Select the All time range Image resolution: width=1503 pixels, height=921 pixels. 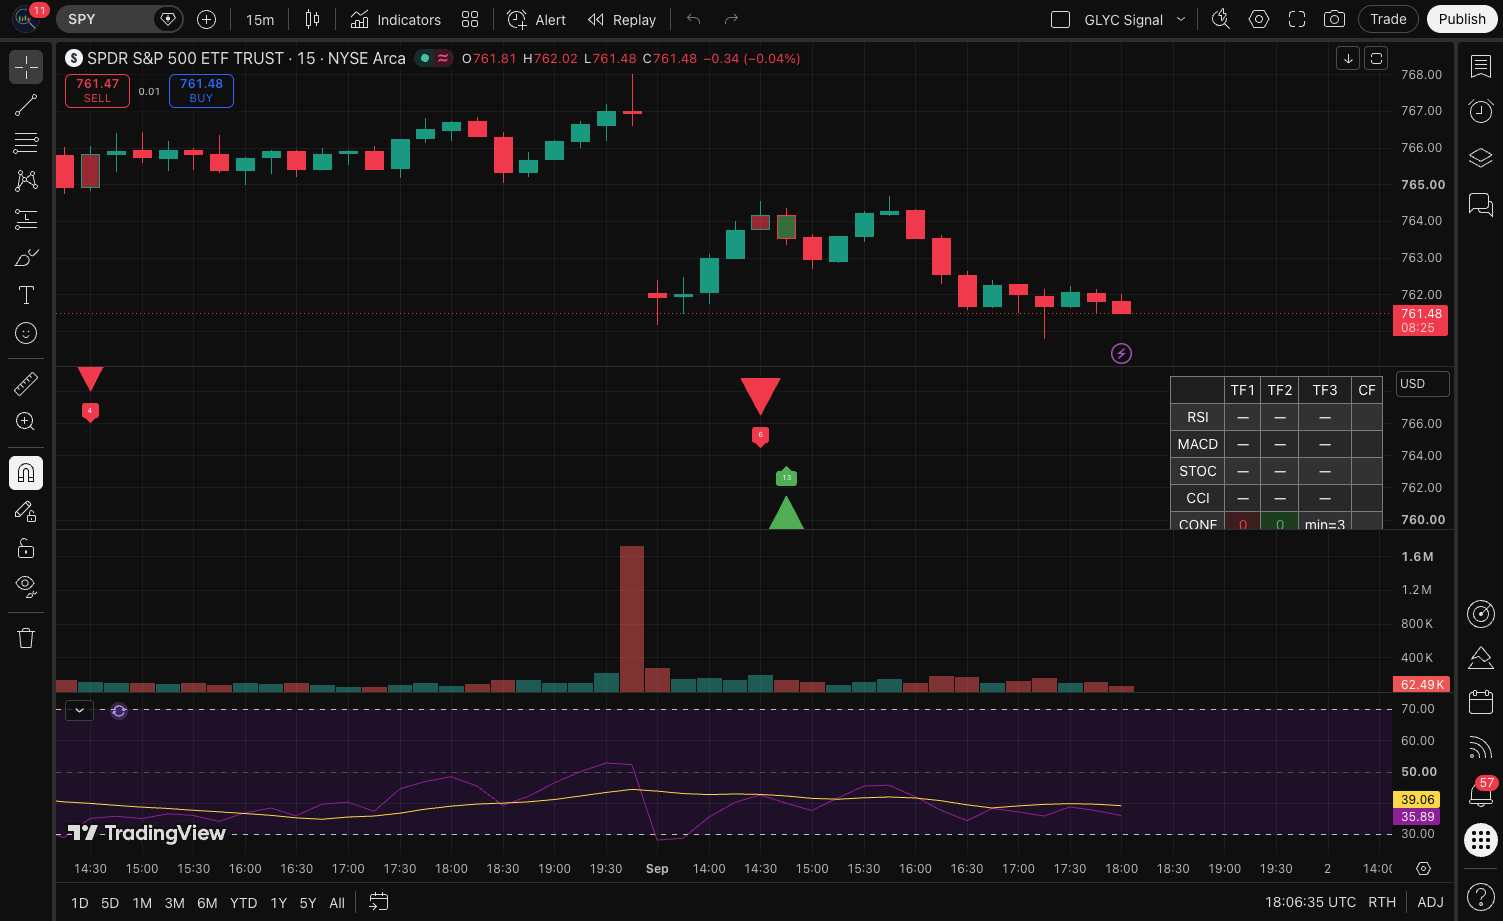[337, 903]
